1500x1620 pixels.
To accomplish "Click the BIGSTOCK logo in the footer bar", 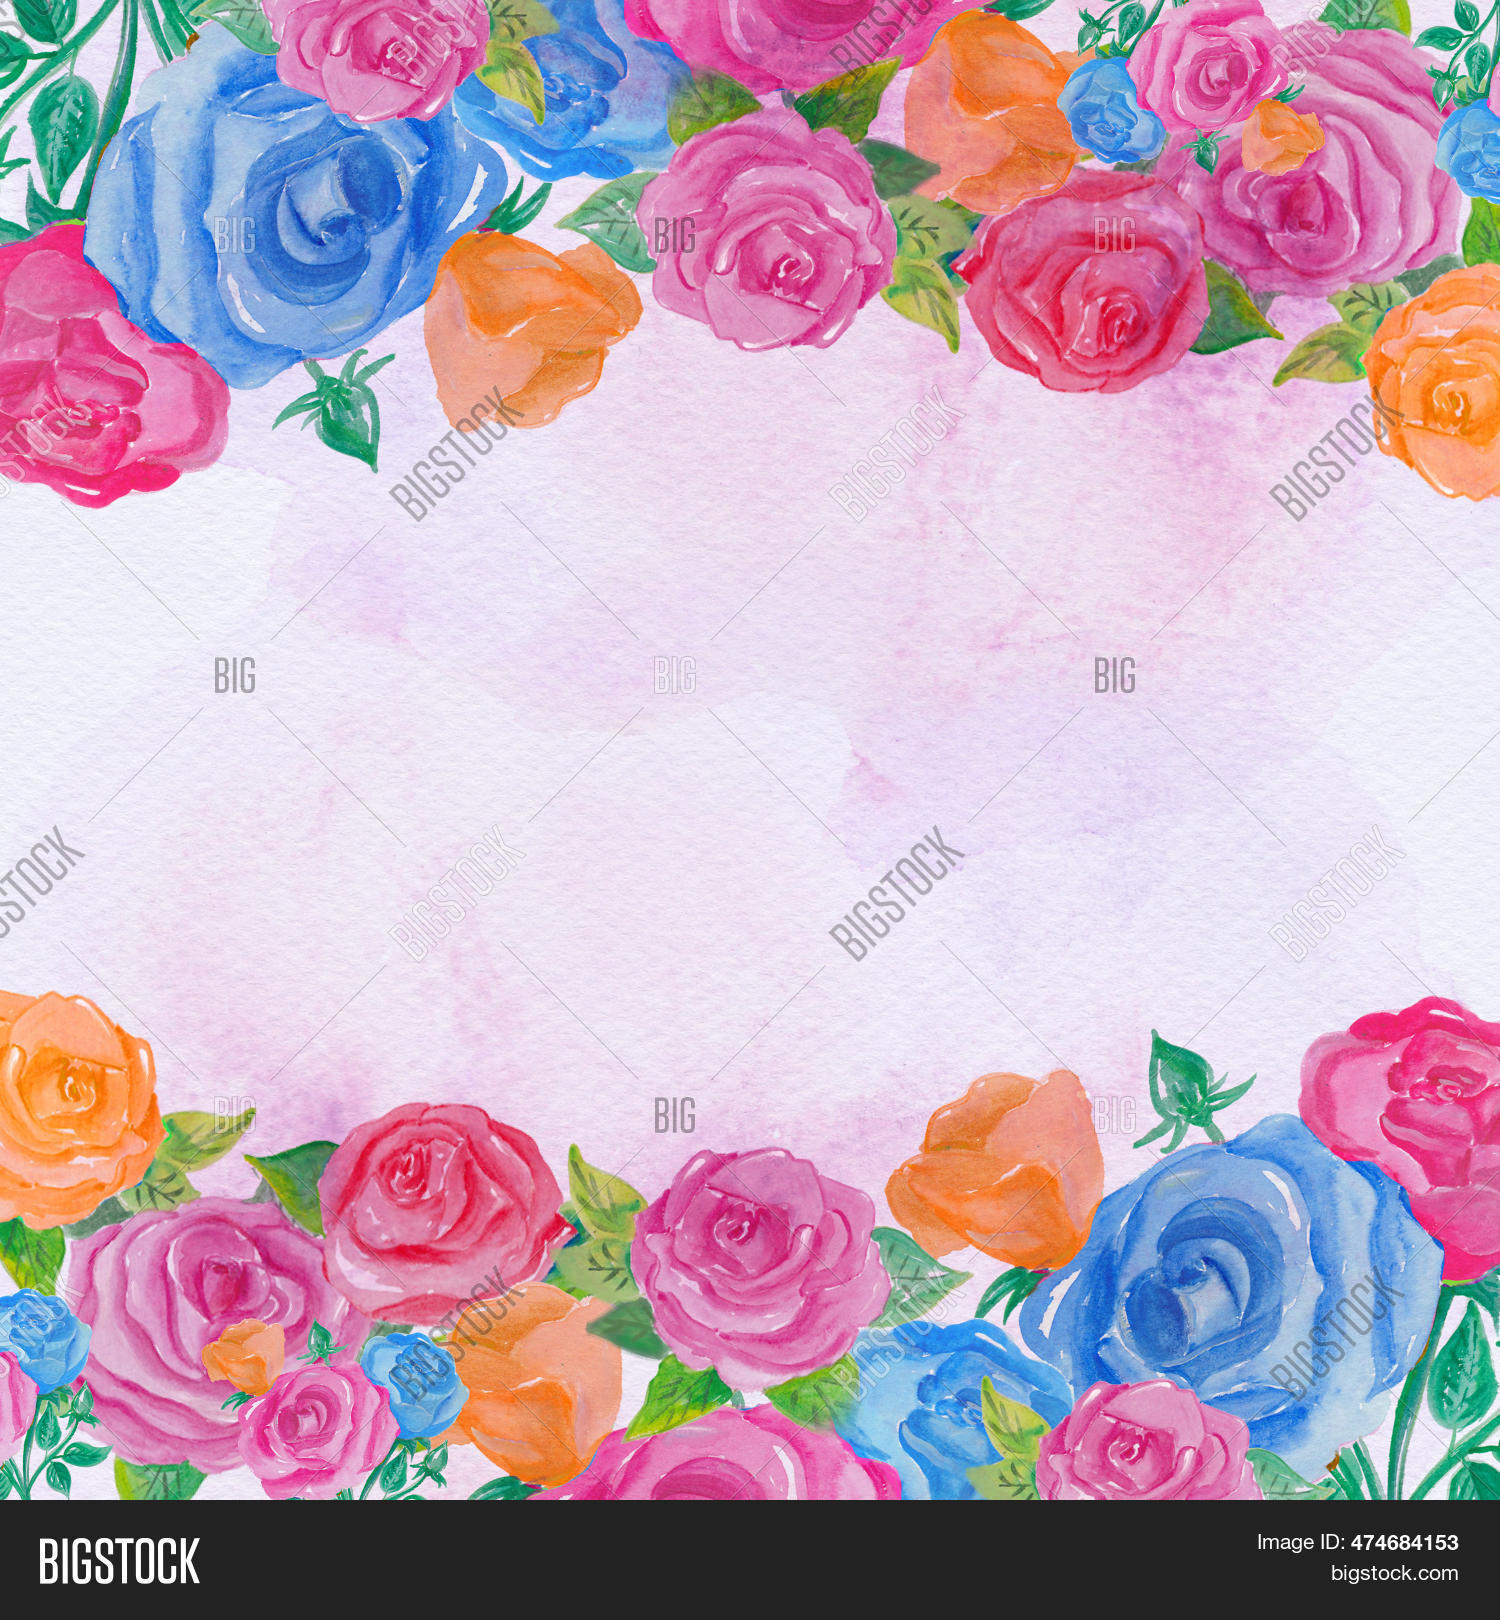I will click(x=119, y=1561).
